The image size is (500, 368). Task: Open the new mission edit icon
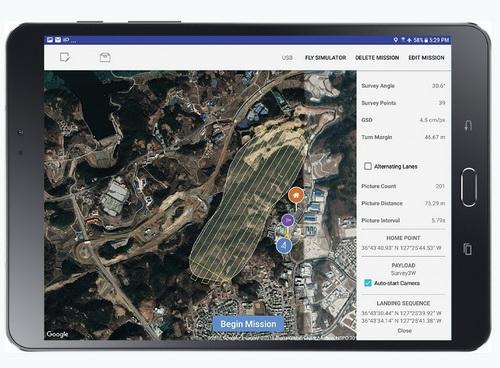[x=65, y=57]
